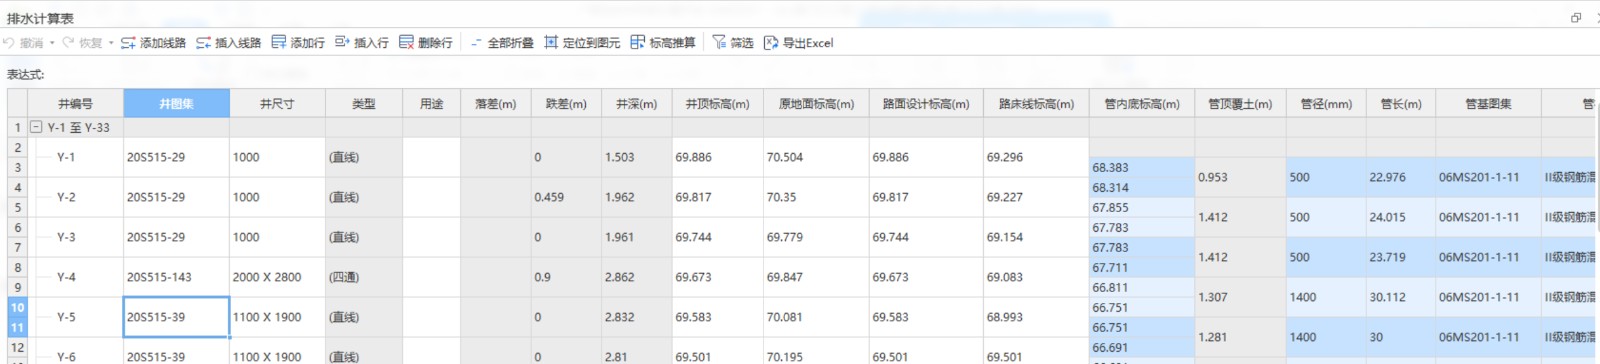
Task: Click the 70.504 ground elevation cell
Action: click(817, 157)
